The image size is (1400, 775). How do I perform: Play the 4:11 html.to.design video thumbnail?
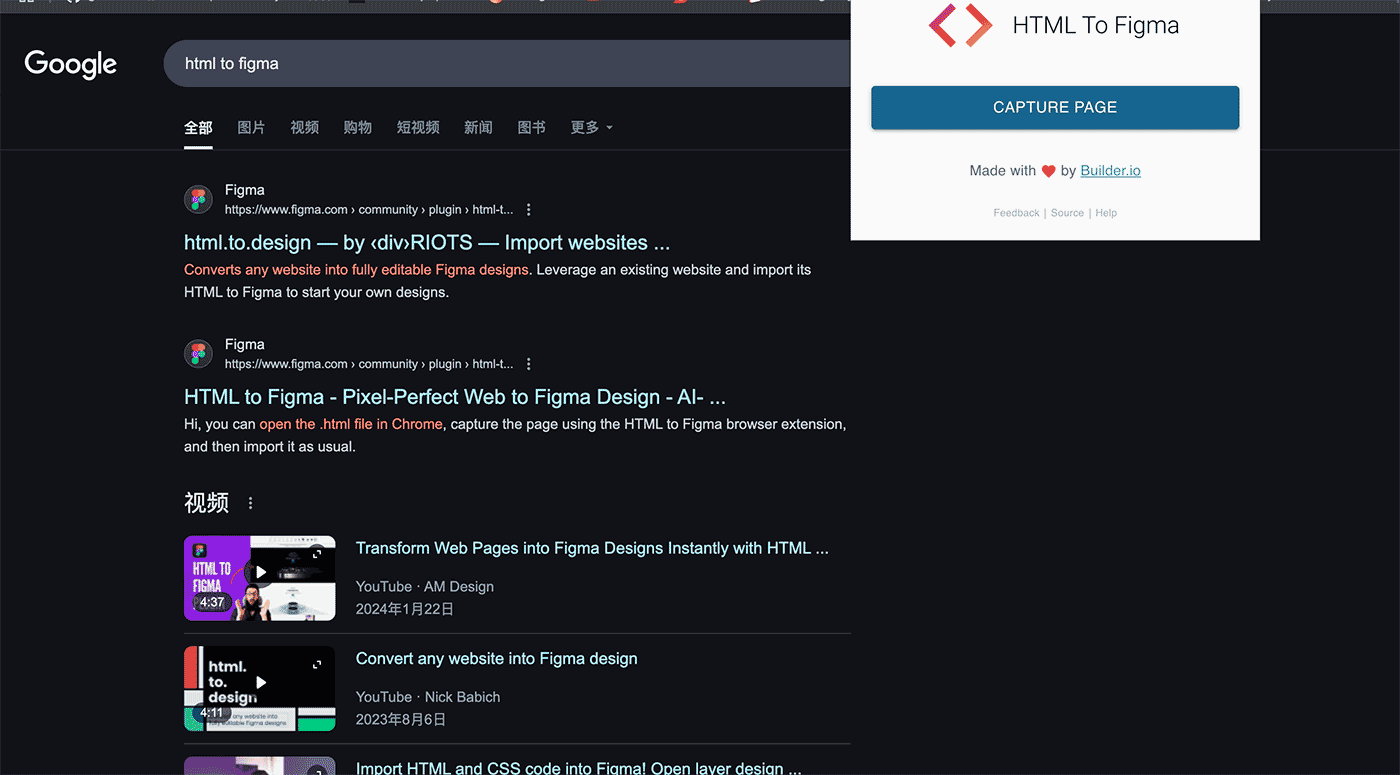pyautogui.click(x=260, y=688)
